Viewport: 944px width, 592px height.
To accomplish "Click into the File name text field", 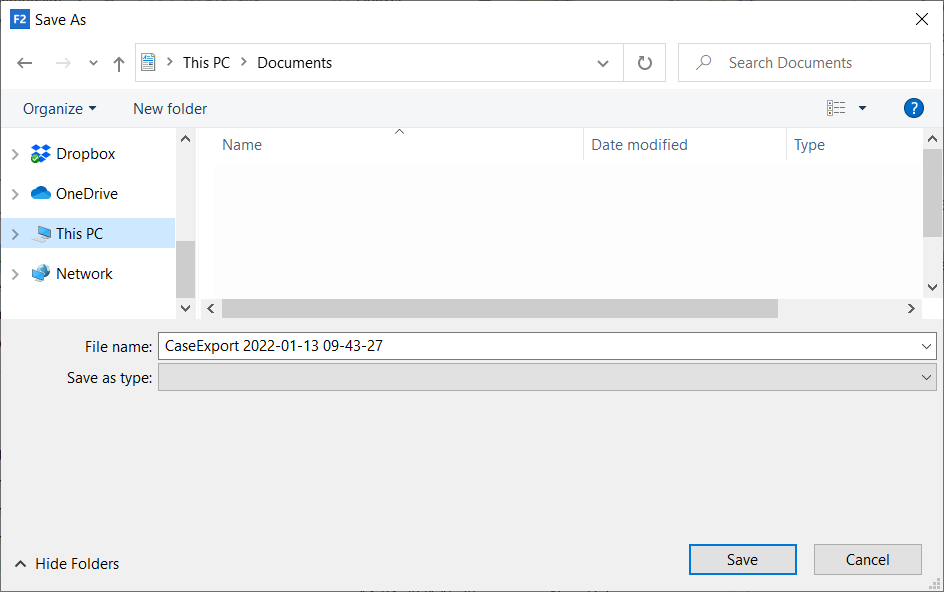I will click(540, 346).
